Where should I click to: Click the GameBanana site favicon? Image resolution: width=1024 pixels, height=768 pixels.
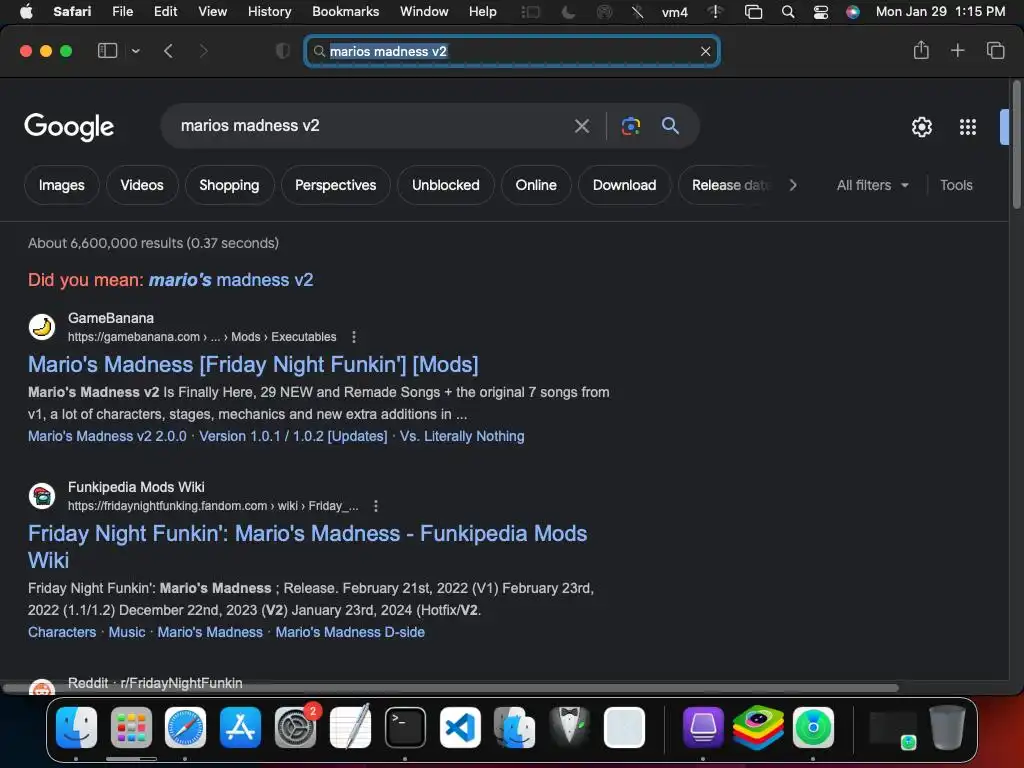(42, 327)
